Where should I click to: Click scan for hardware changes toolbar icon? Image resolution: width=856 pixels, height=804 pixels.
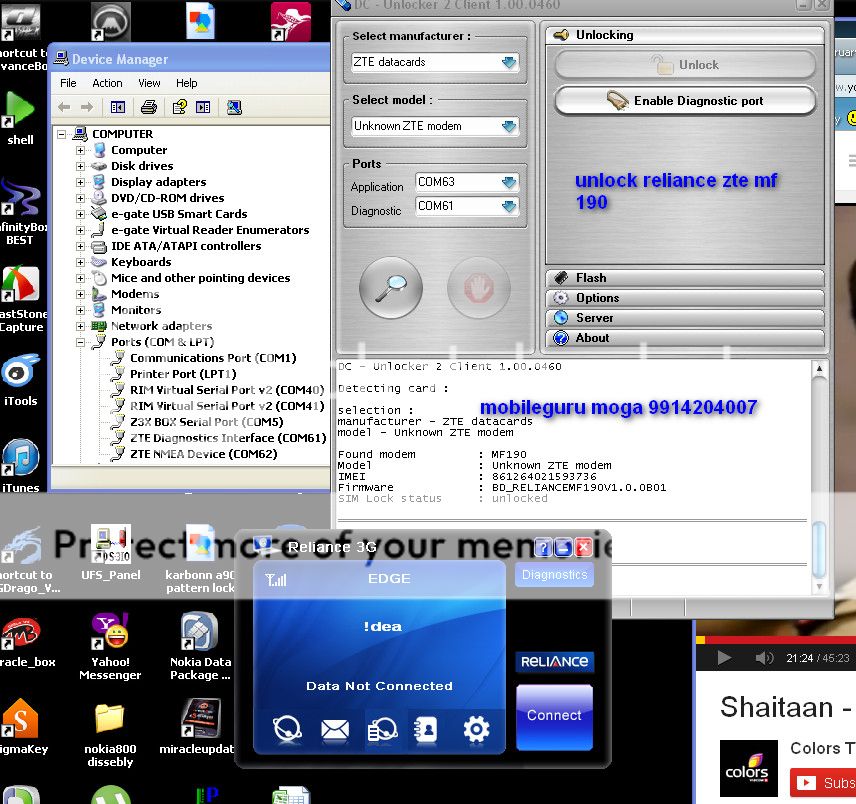[234, 107]
